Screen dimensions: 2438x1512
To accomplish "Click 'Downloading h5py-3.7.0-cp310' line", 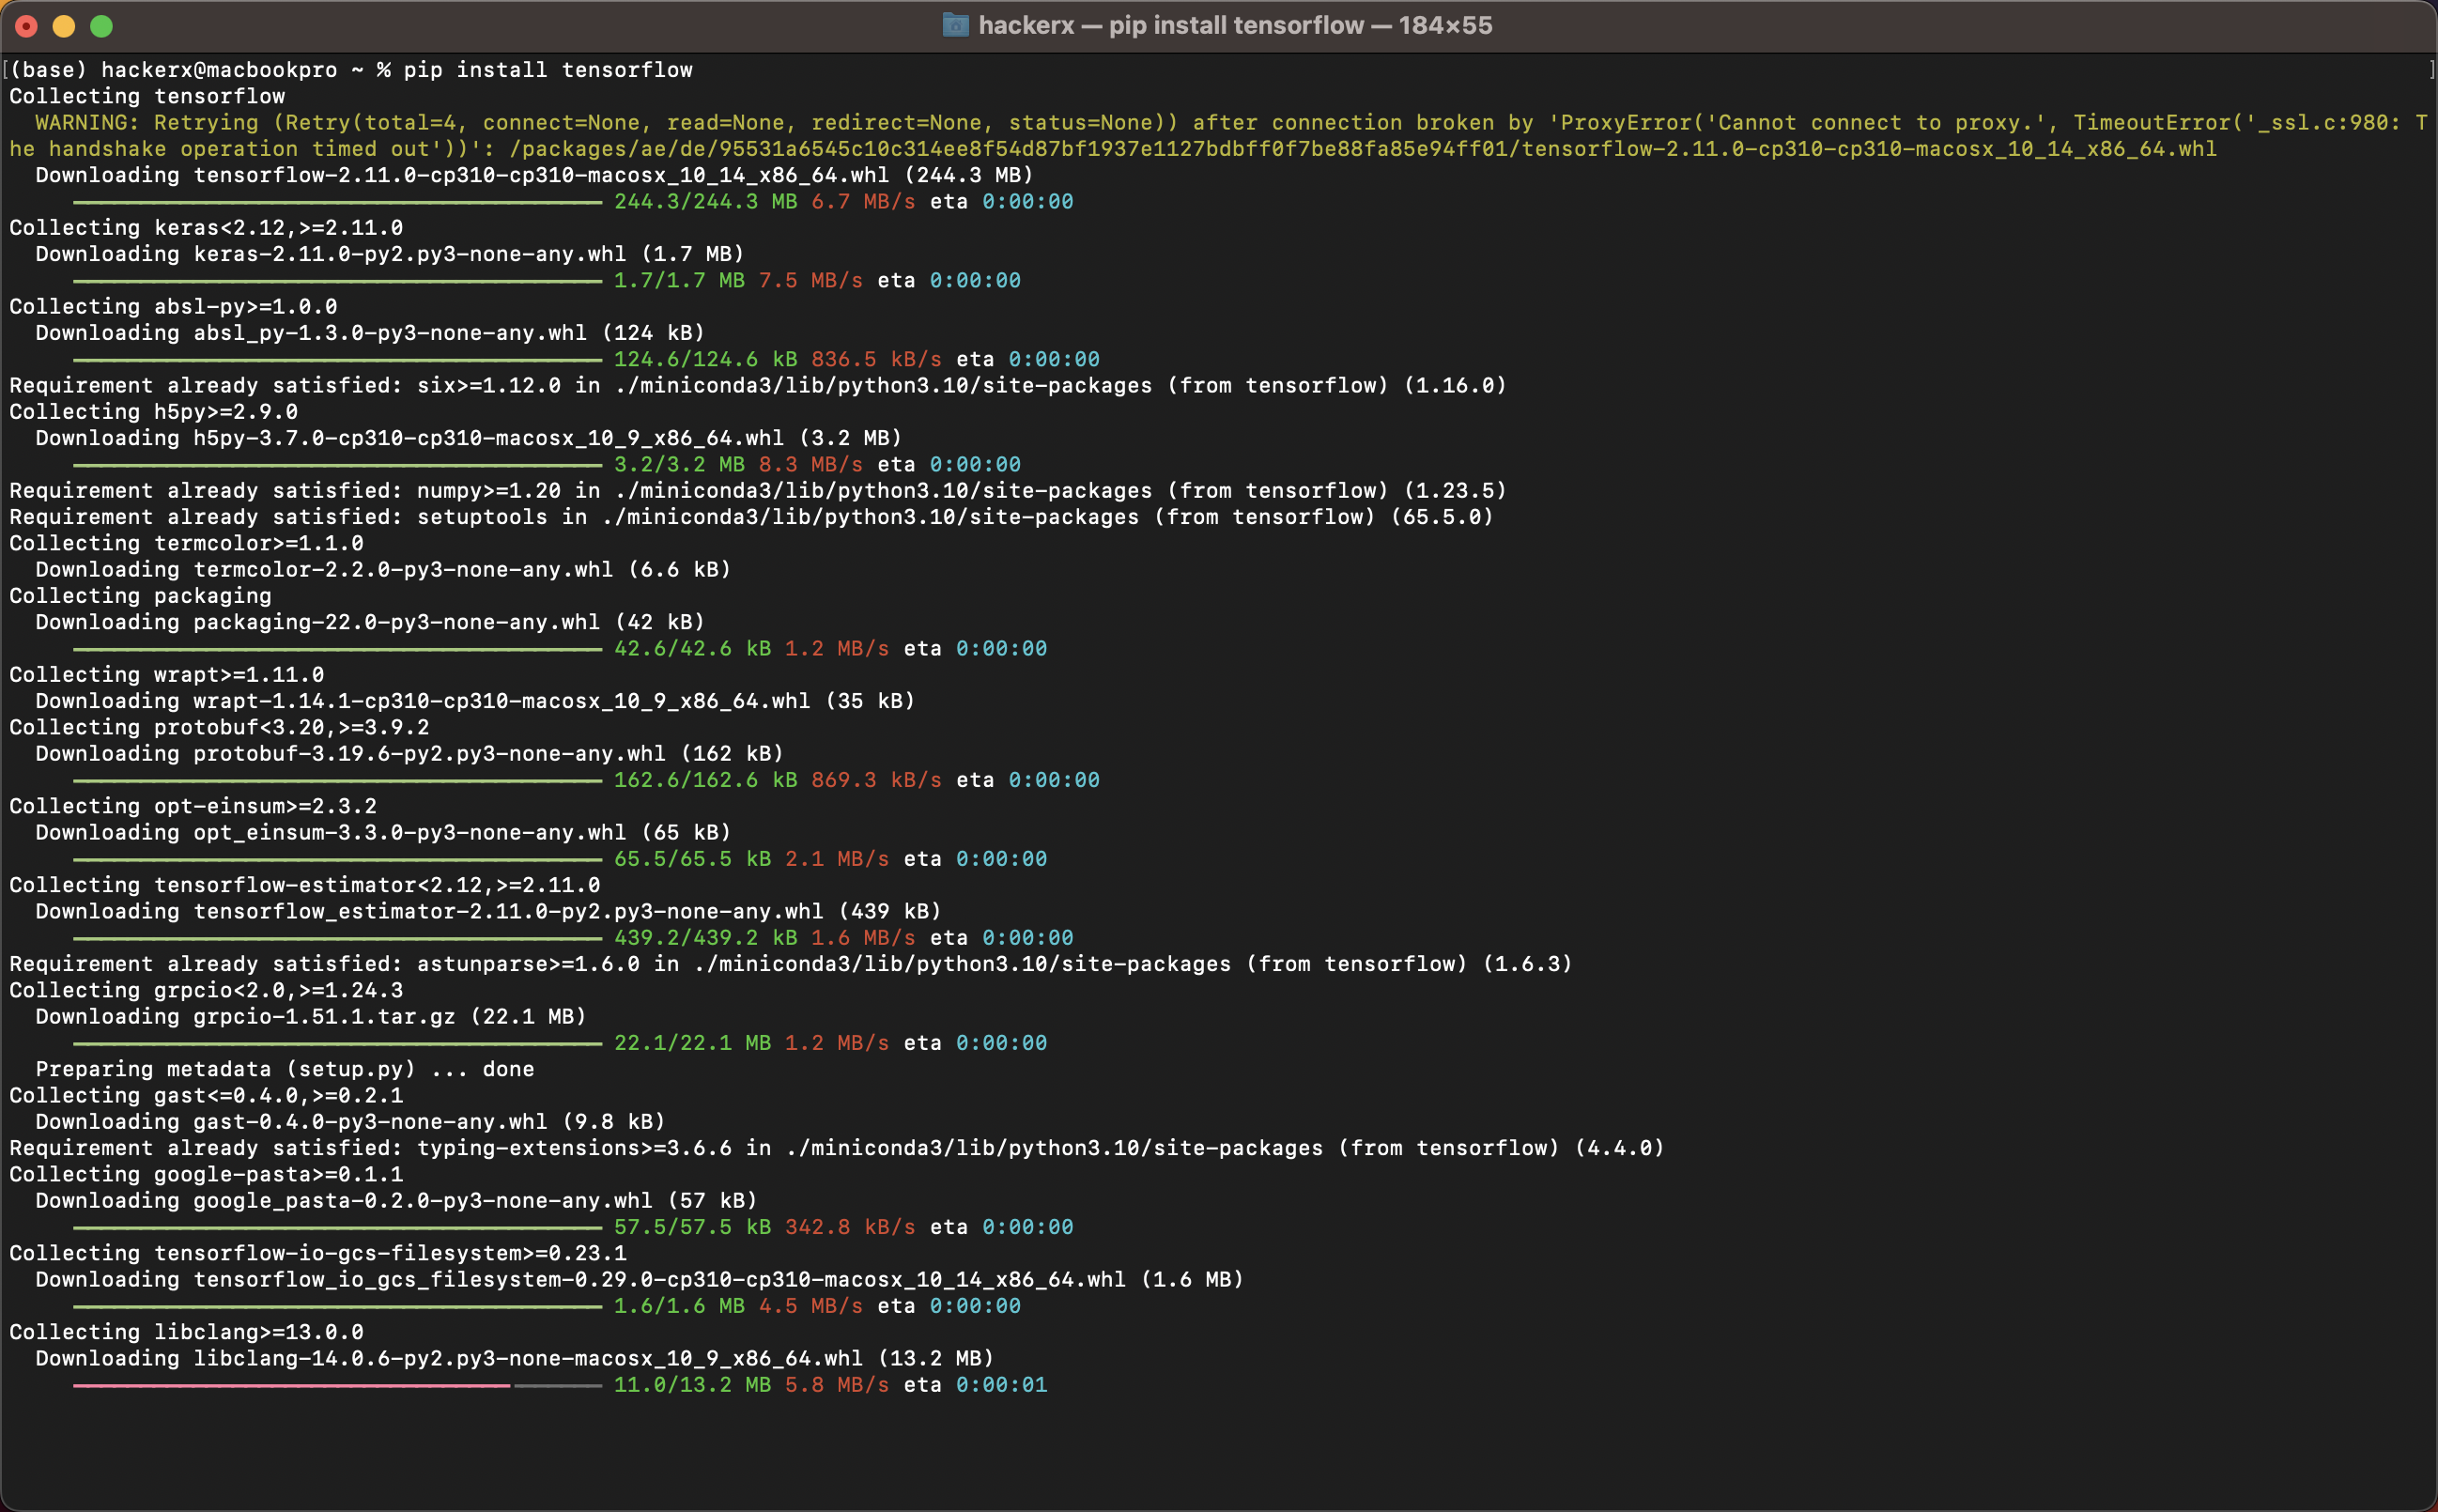I will (x=469, y=438).
